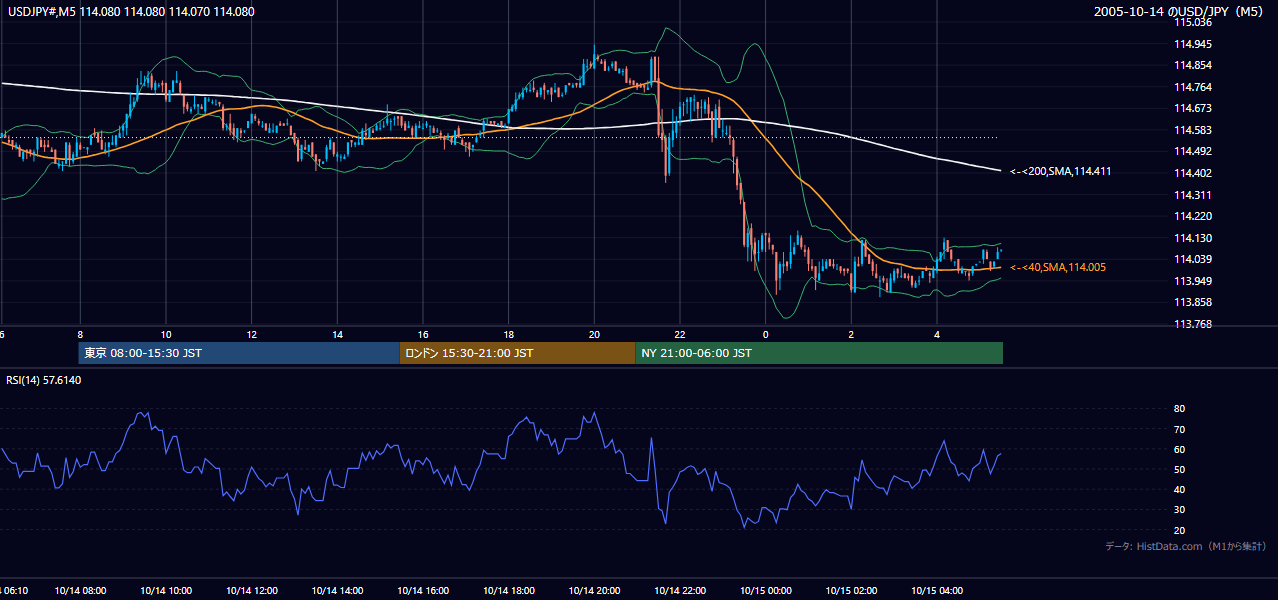Click hour label 2 under the price chart
1278x600 pixels.
(851, 334)
